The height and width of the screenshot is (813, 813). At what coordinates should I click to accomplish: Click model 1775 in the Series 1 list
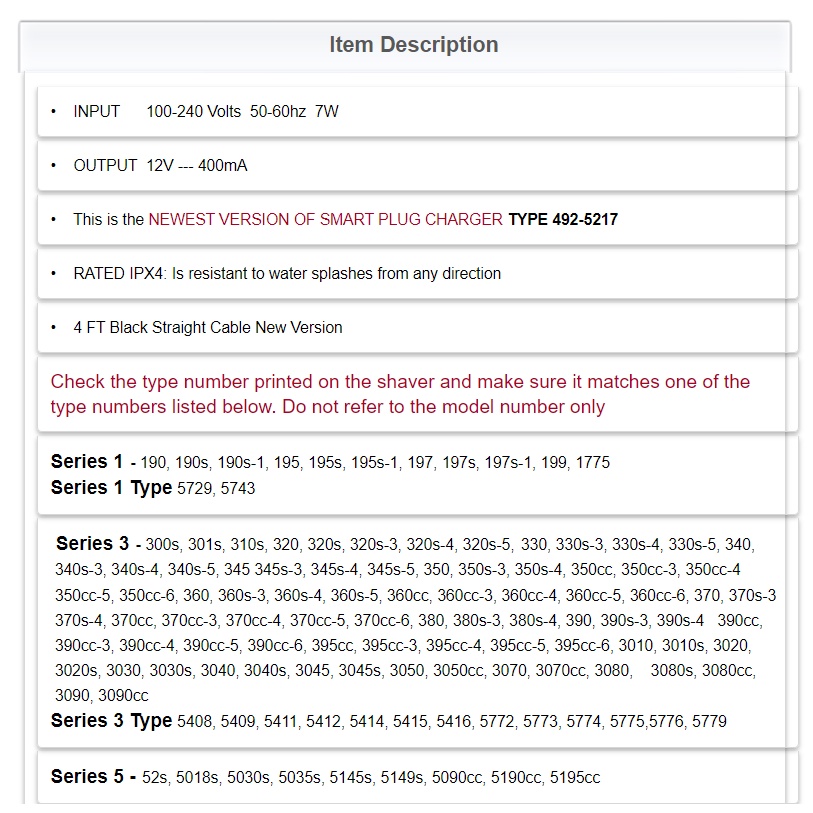pos(591,463)
